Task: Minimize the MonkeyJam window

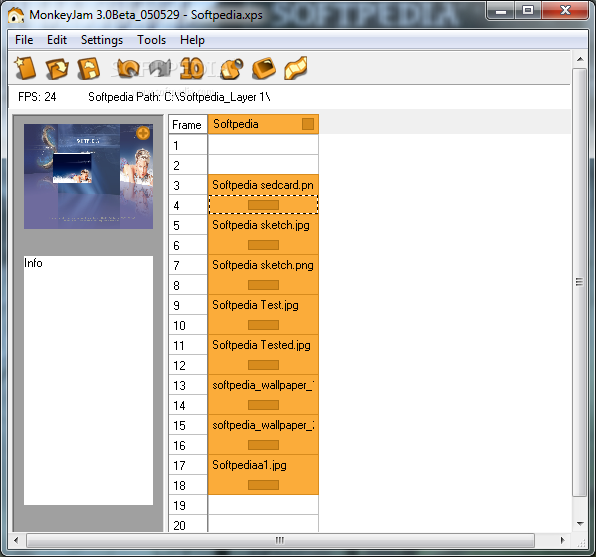Action: coord(501,11)
